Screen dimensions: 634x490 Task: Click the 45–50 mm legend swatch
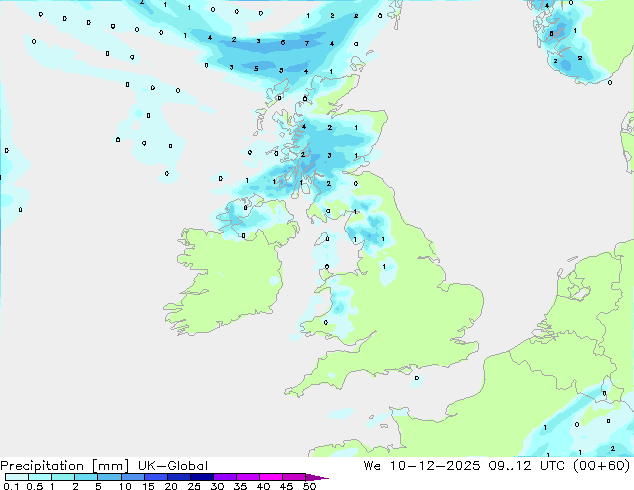pos(294,477)
